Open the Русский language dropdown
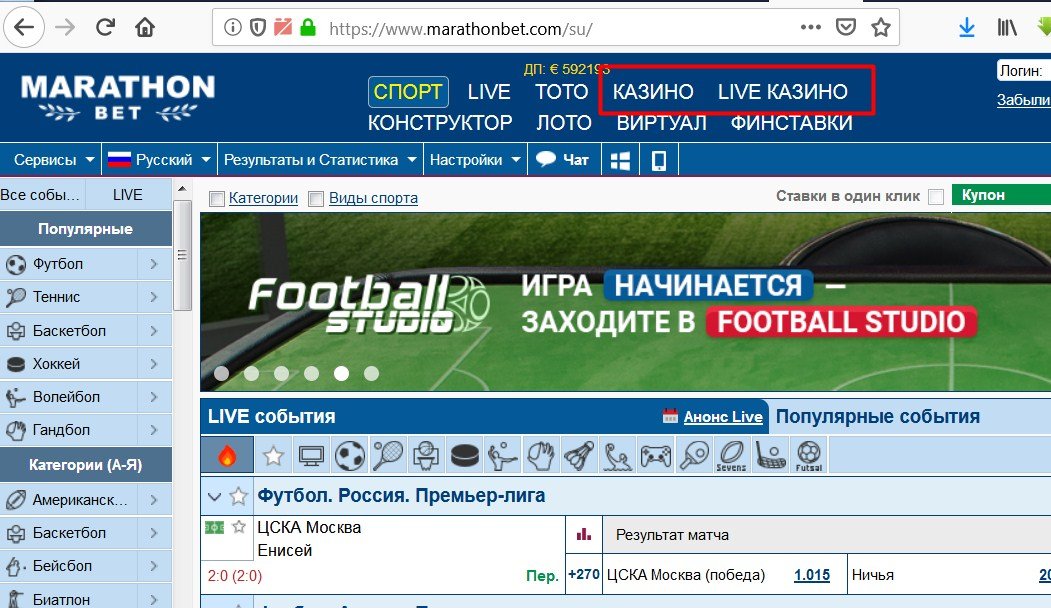Viewport: 1051px width, 608px height. tap(160, 160)
